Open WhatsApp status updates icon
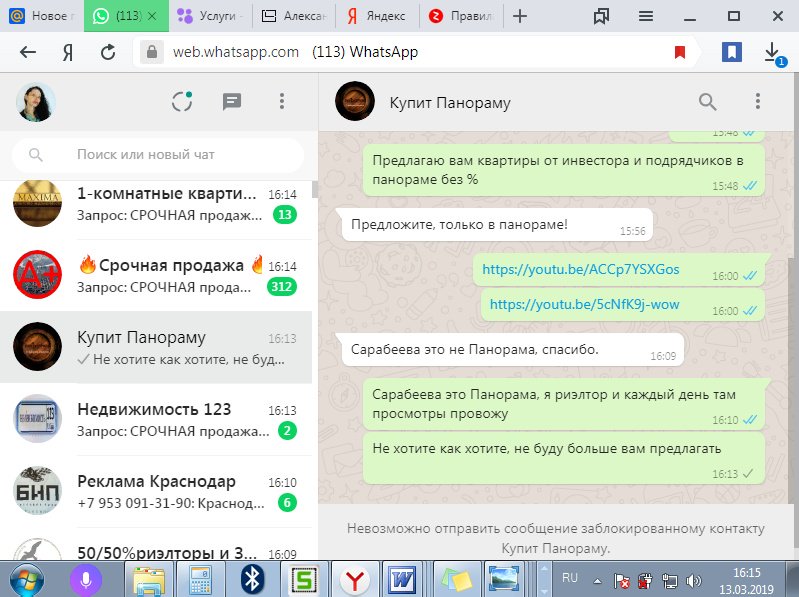Viewport: 799px width, 597px height. coord(182,101)
